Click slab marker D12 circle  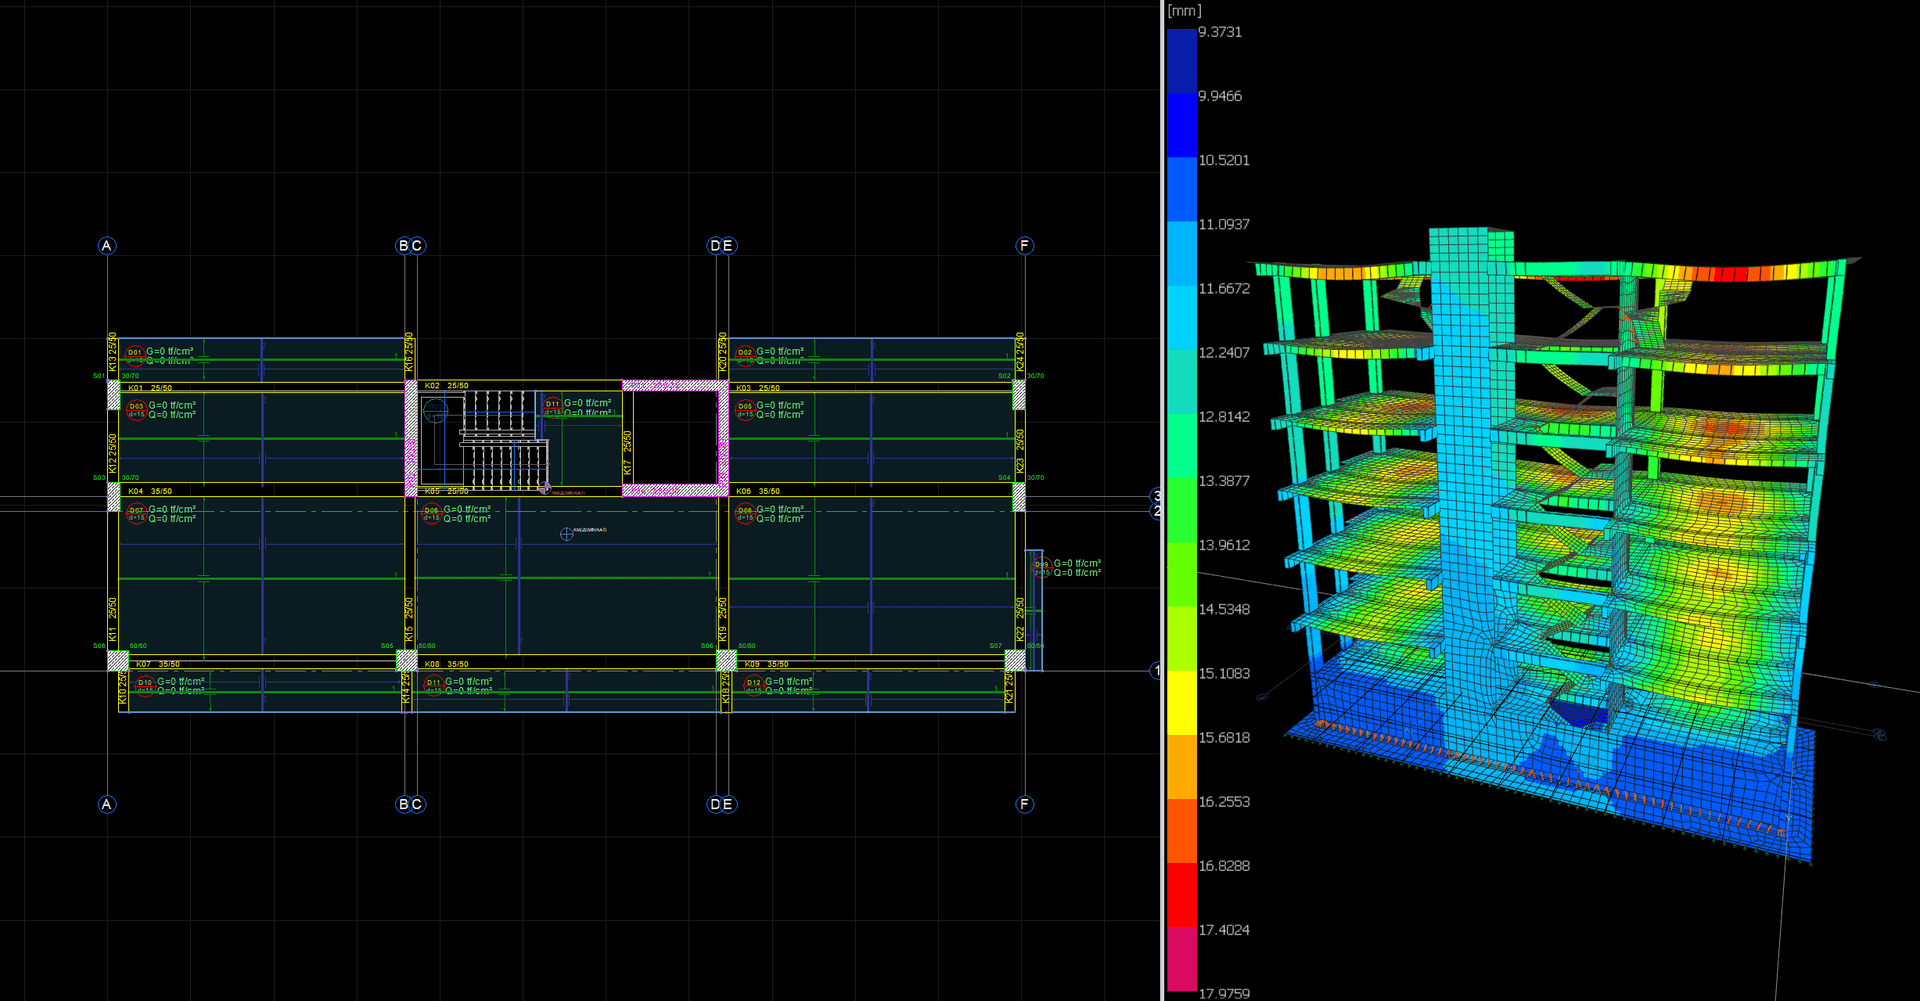pos(753,685)
